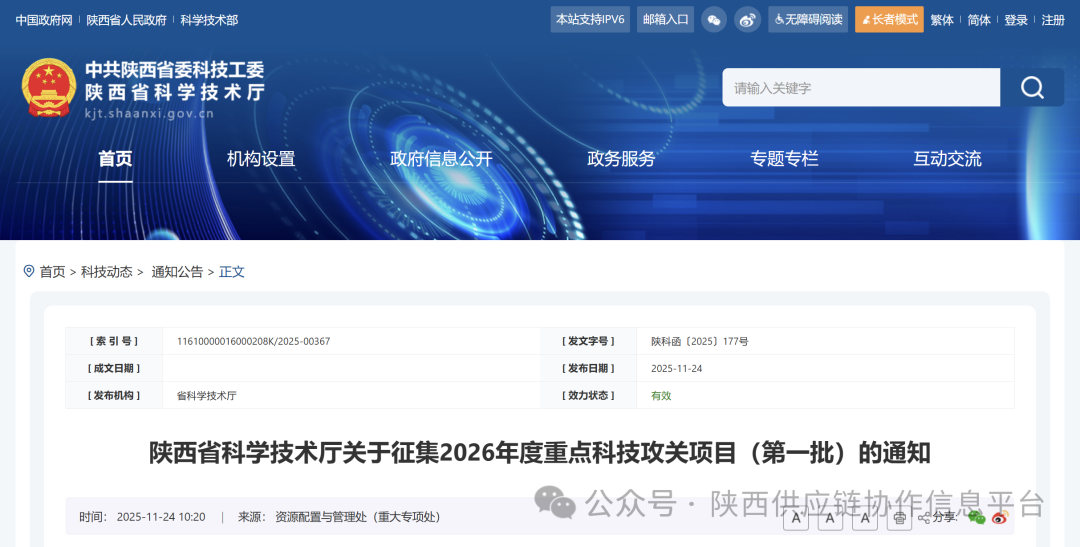Image resolution: width=1080 pixels, height=547 pixels.
Task: Select 专题专栏 in navigation
Action: (785, 159)
